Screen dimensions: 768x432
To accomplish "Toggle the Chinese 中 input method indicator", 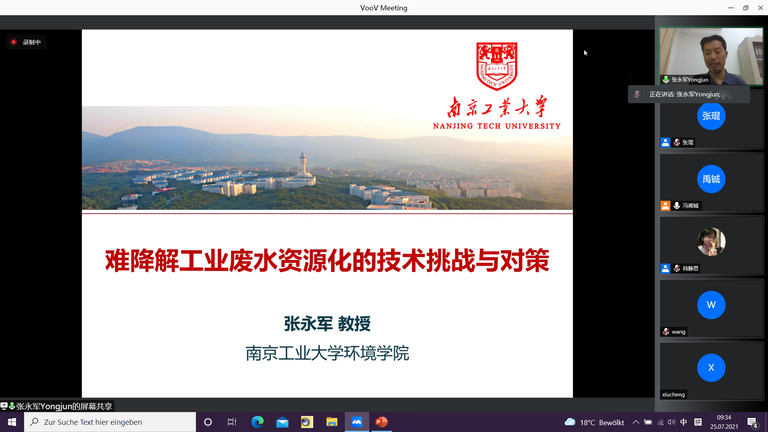I will [x=684, y=422].
